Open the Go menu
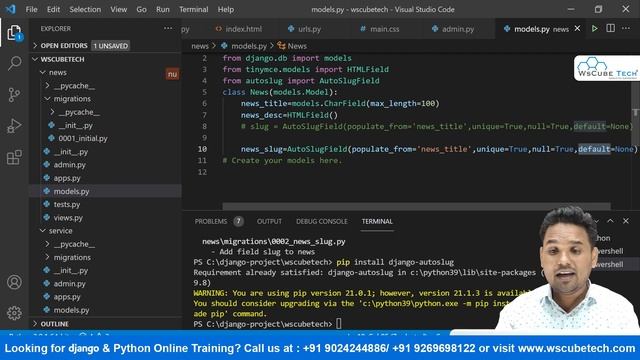 (141, 9)
